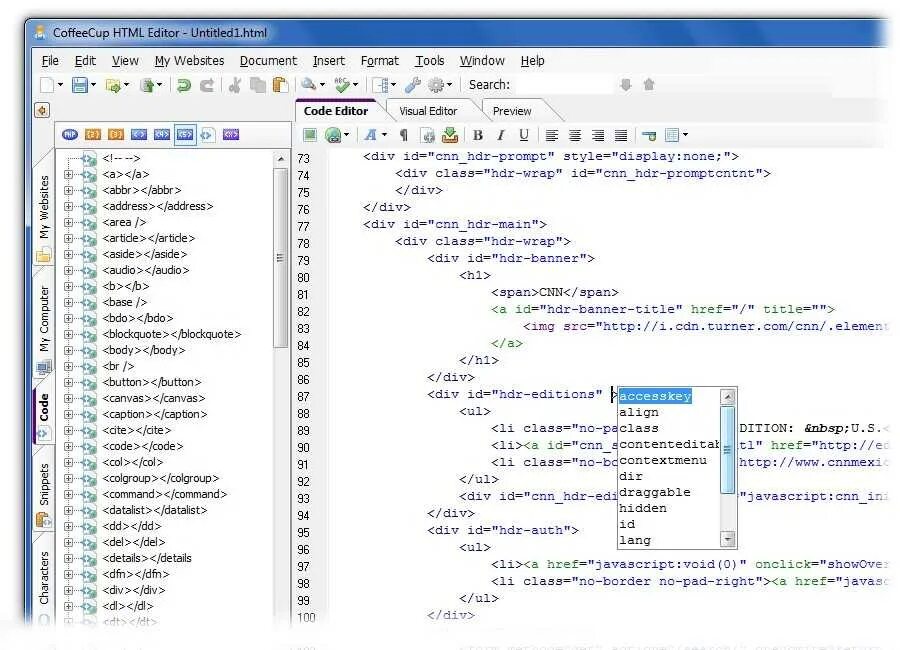
Task: Select the <button></button> tag item
Action: pos(152,382)
